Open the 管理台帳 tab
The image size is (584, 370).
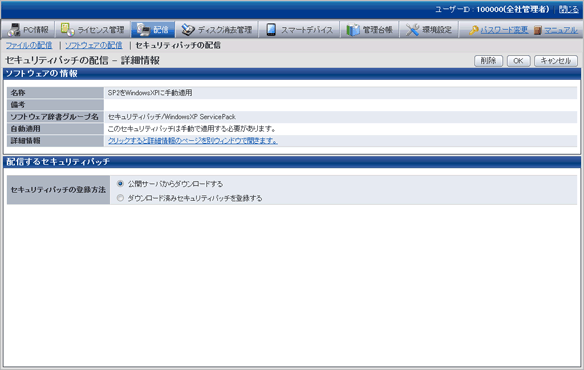click(369, 29)
